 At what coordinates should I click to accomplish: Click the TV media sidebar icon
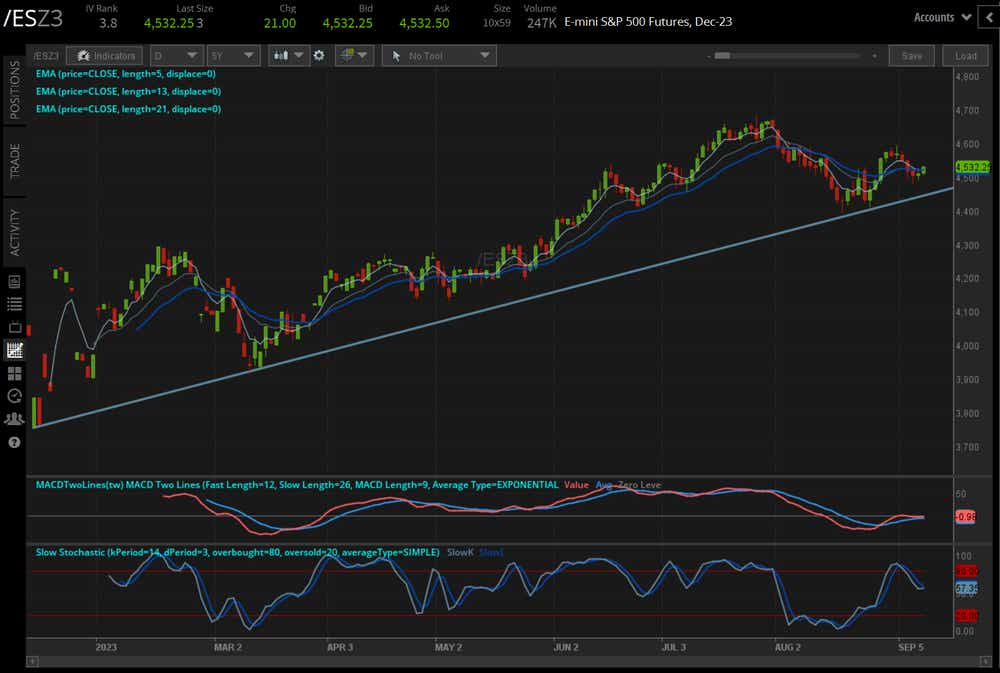click(14, 327)
